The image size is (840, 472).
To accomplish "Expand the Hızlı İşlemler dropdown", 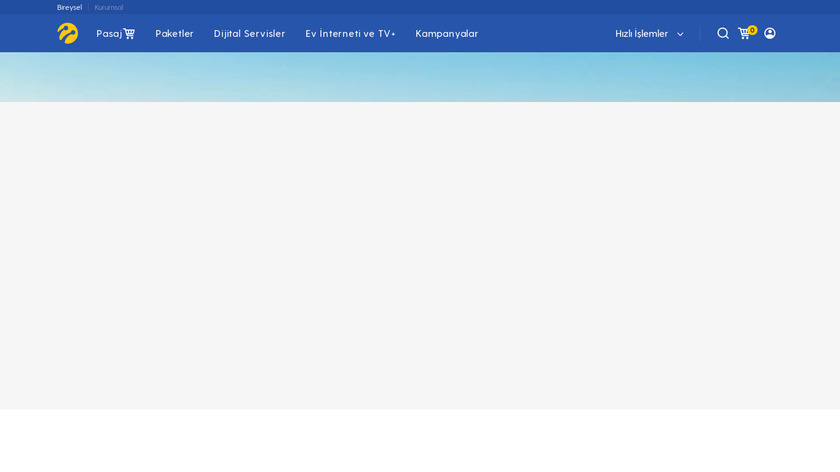I will coord(649,34).
